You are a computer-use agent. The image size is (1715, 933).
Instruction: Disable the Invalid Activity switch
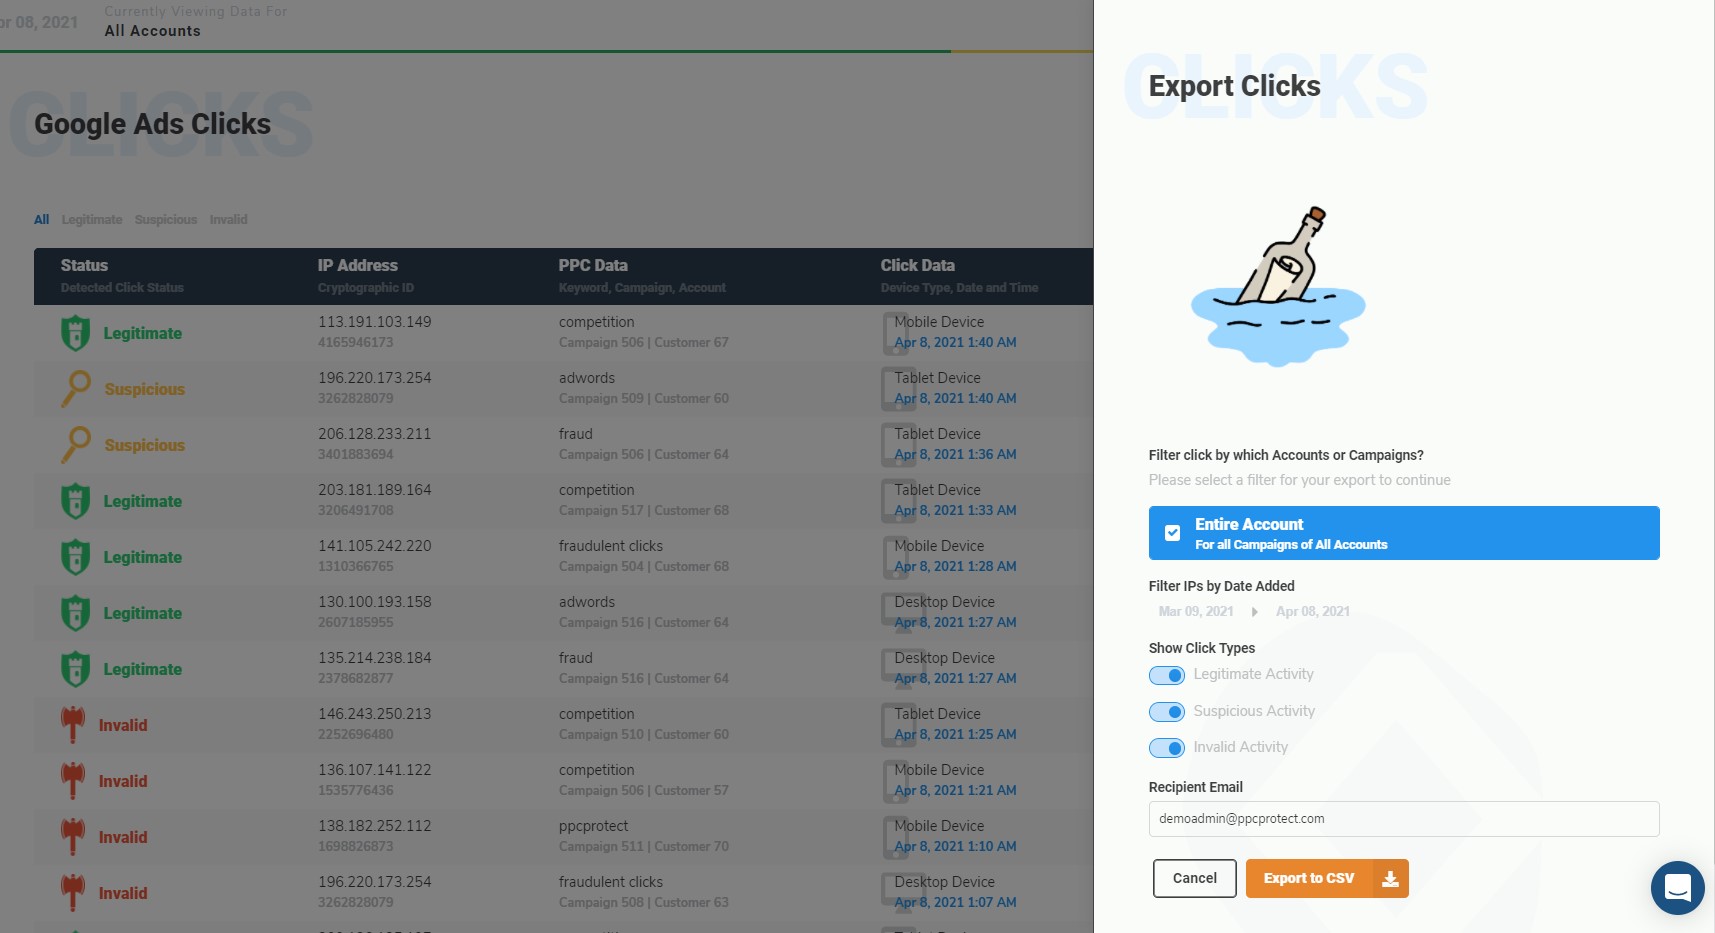tap(1167, 748)
